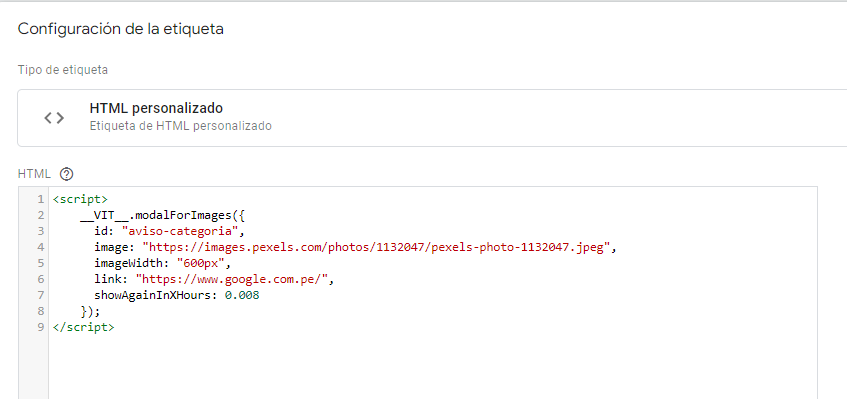The width and height of the screenshot is (847, 399).
Task: Click the 0.008 showAgainInXHours value
Action: (x=242, y=295)
